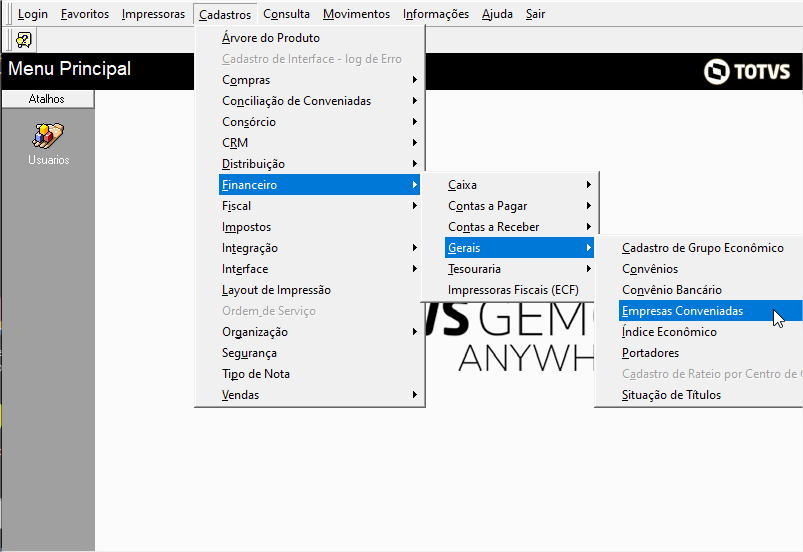The image size is (803, 552).
Task: Open the Favoritos menu
Action: [x=84, y=14]
